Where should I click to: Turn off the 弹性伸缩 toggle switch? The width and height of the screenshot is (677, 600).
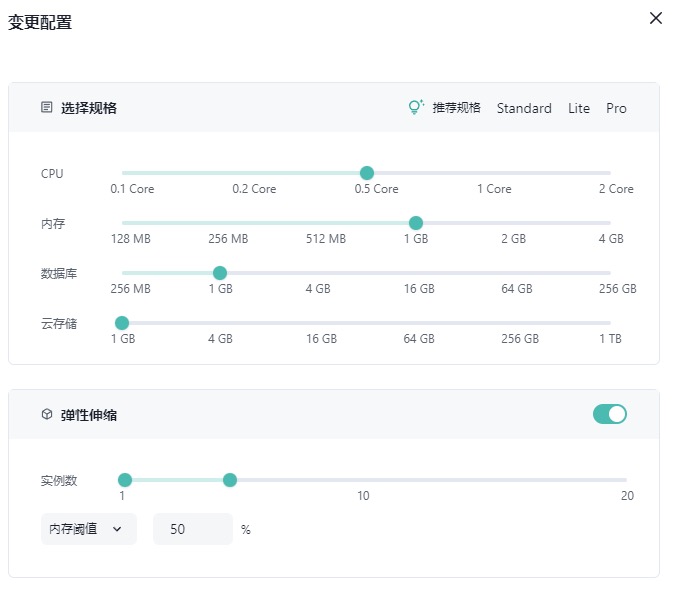point(610,414)
